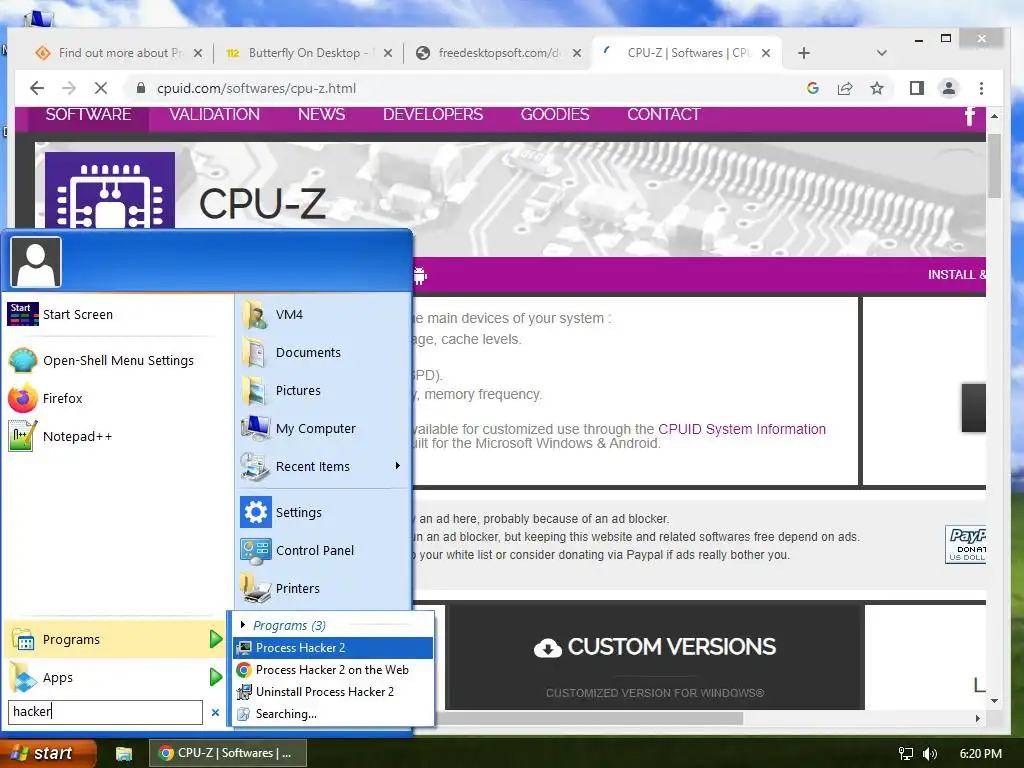Open VALIDATION nav item

coord(214,115)
